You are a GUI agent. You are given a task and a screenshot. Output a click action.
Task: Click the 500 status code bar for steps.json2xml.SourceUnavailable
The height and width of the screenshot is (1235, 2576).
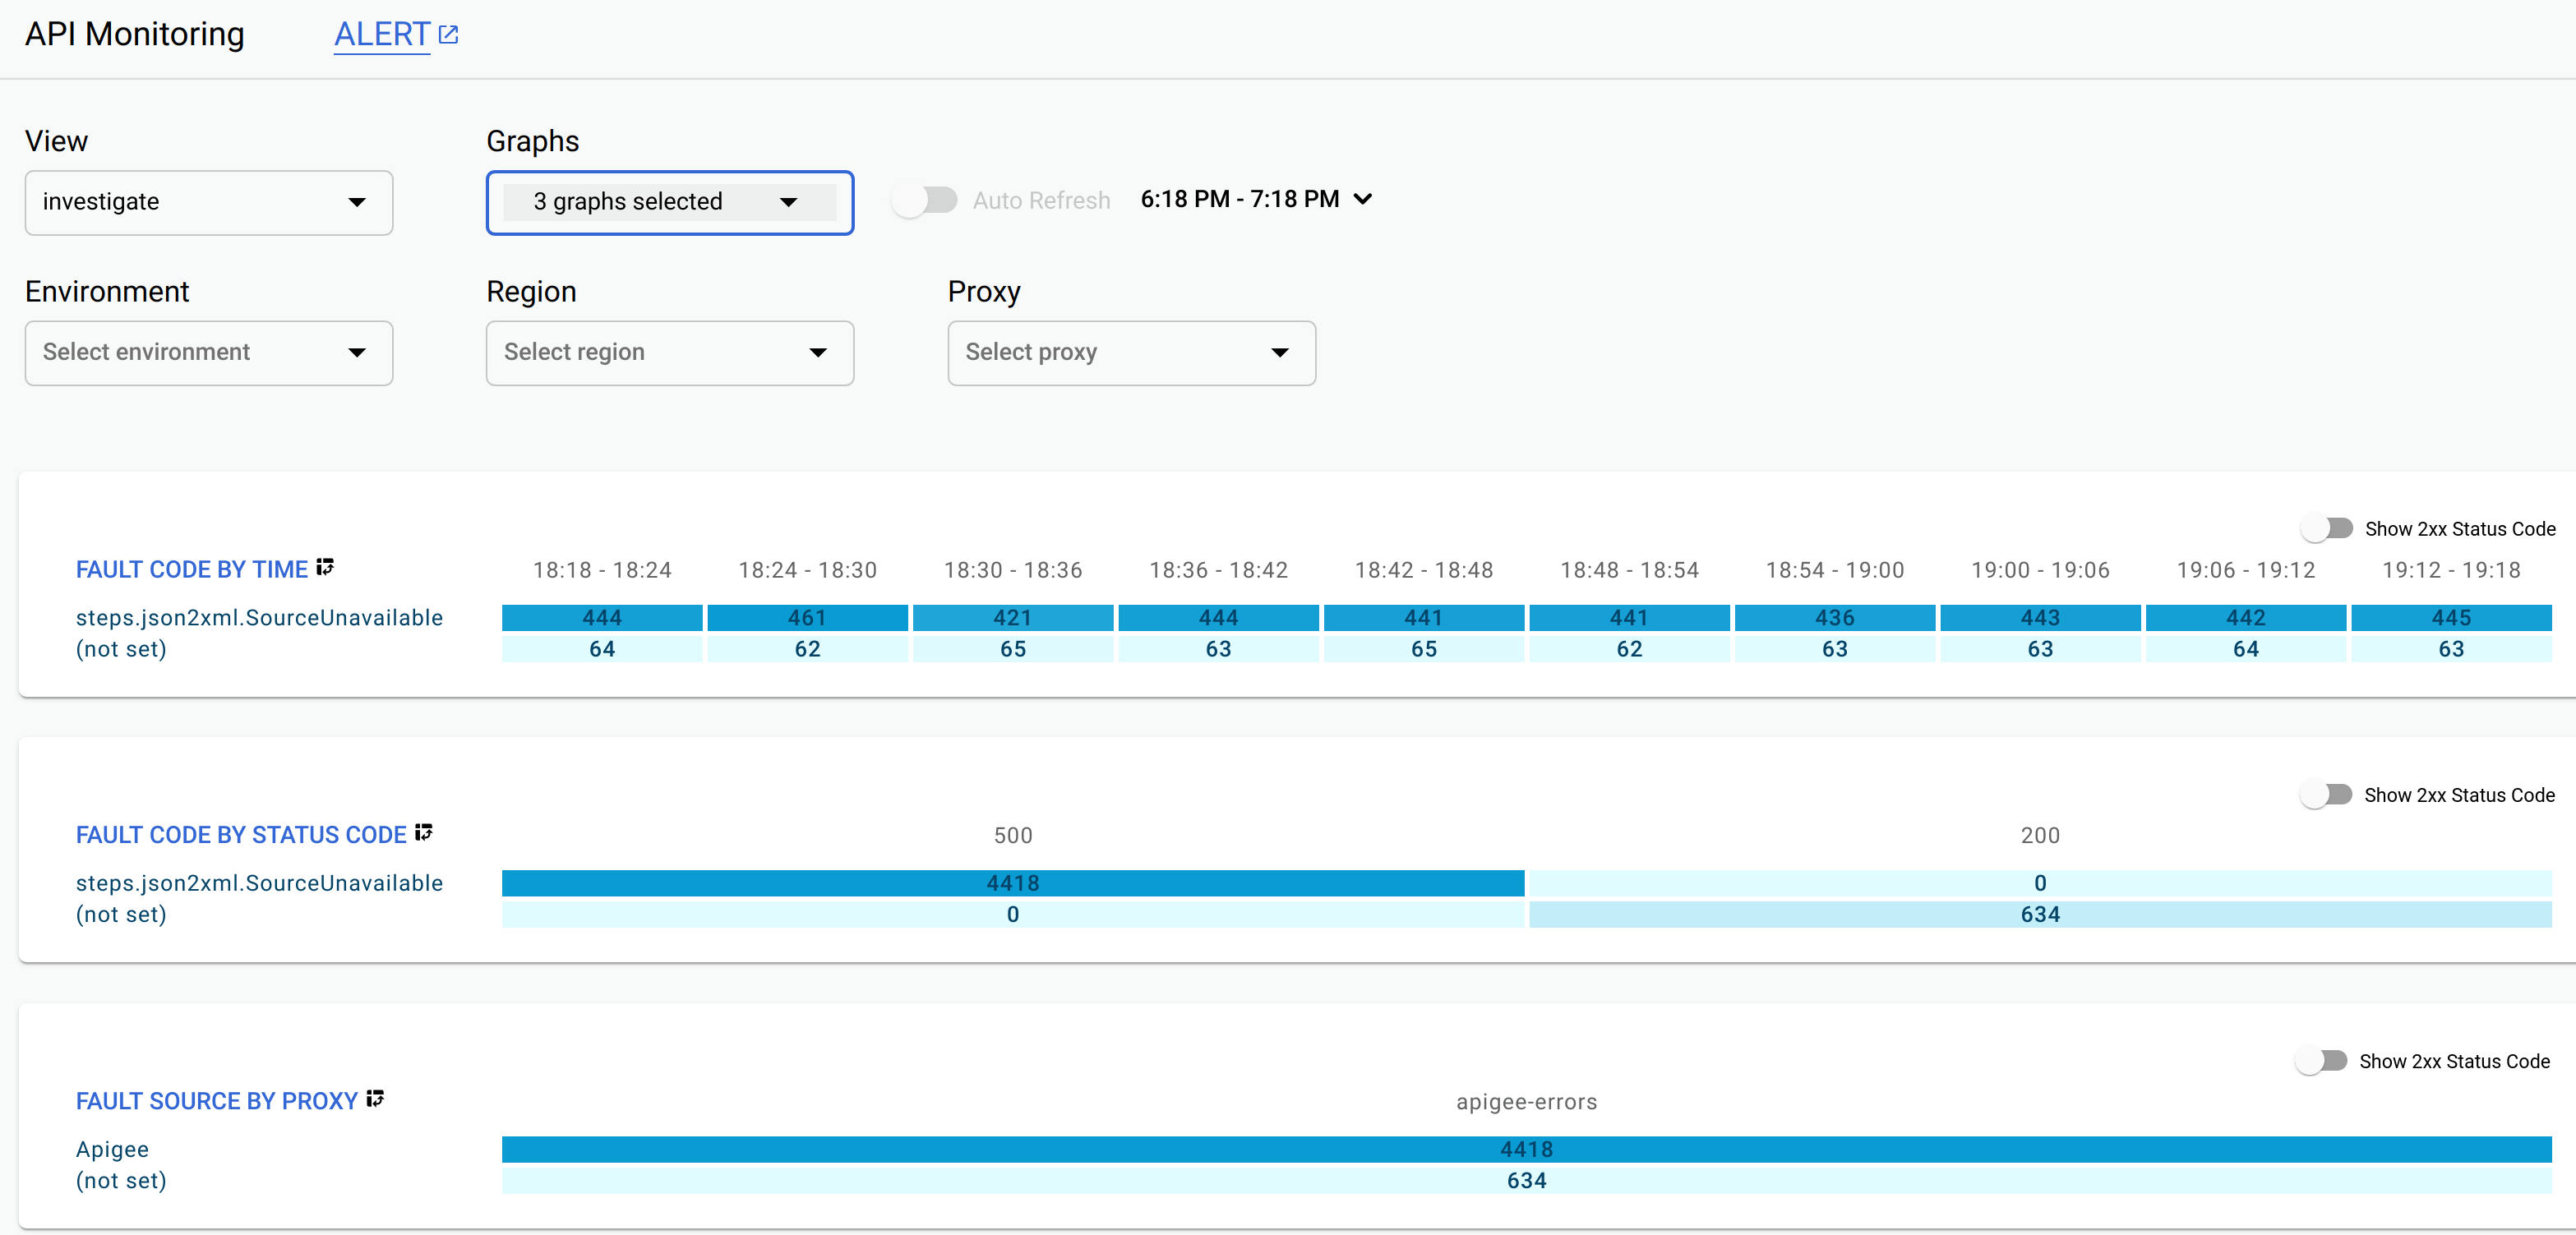click(x=1009, y=883)
